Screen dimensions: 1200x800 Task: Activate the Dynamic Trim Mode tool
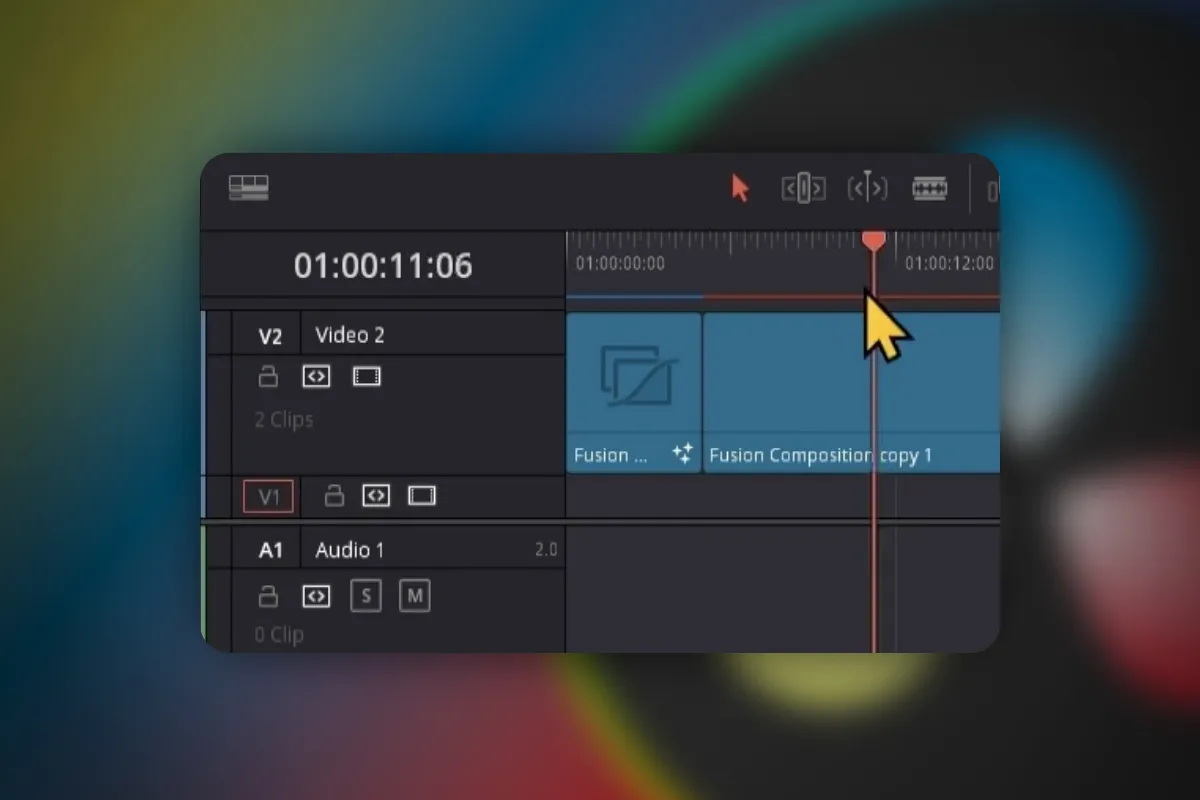[x=867, y=188]
